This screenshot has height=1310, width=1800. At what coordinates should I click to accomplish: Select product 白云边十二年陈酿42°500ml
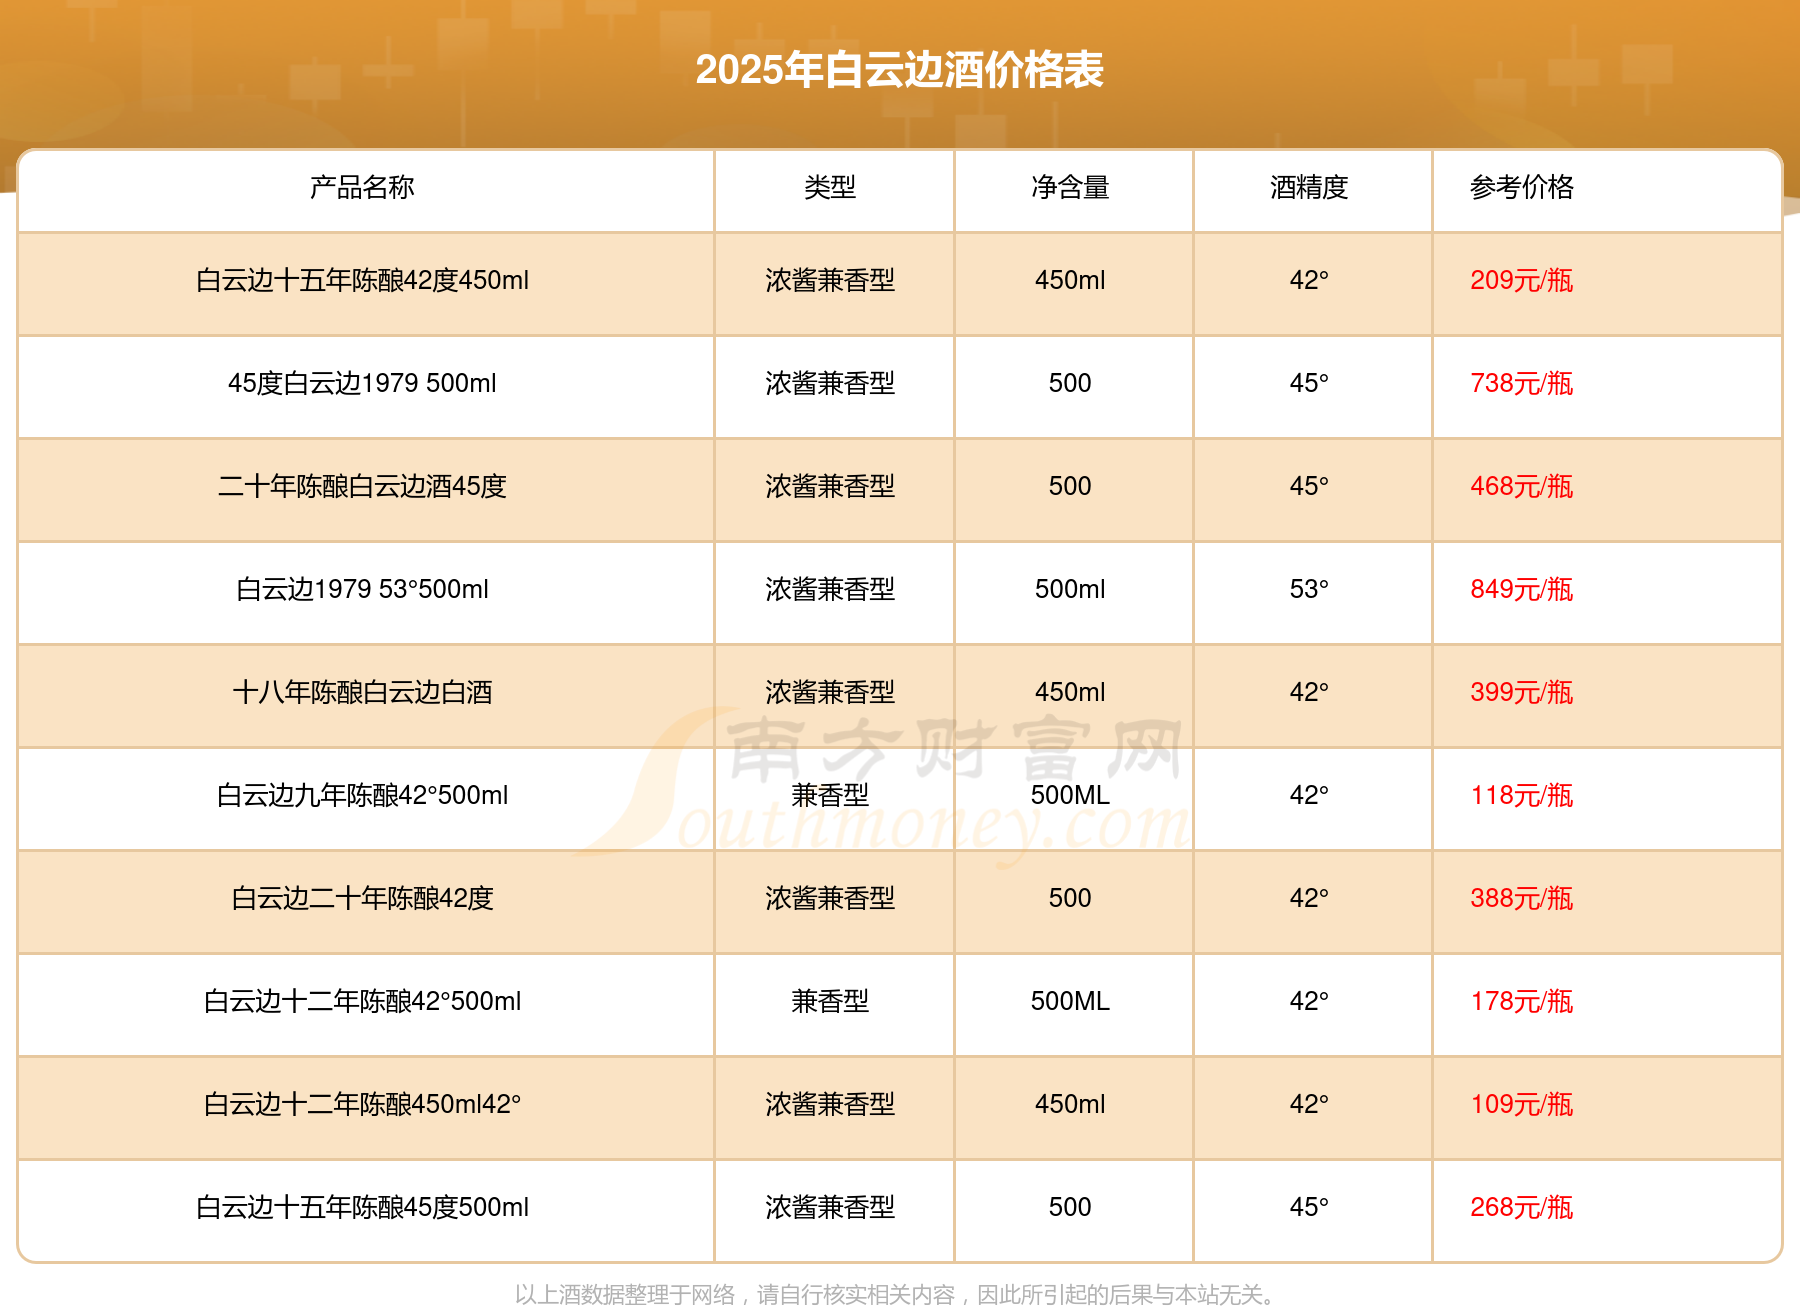[x=362, y=1001]
